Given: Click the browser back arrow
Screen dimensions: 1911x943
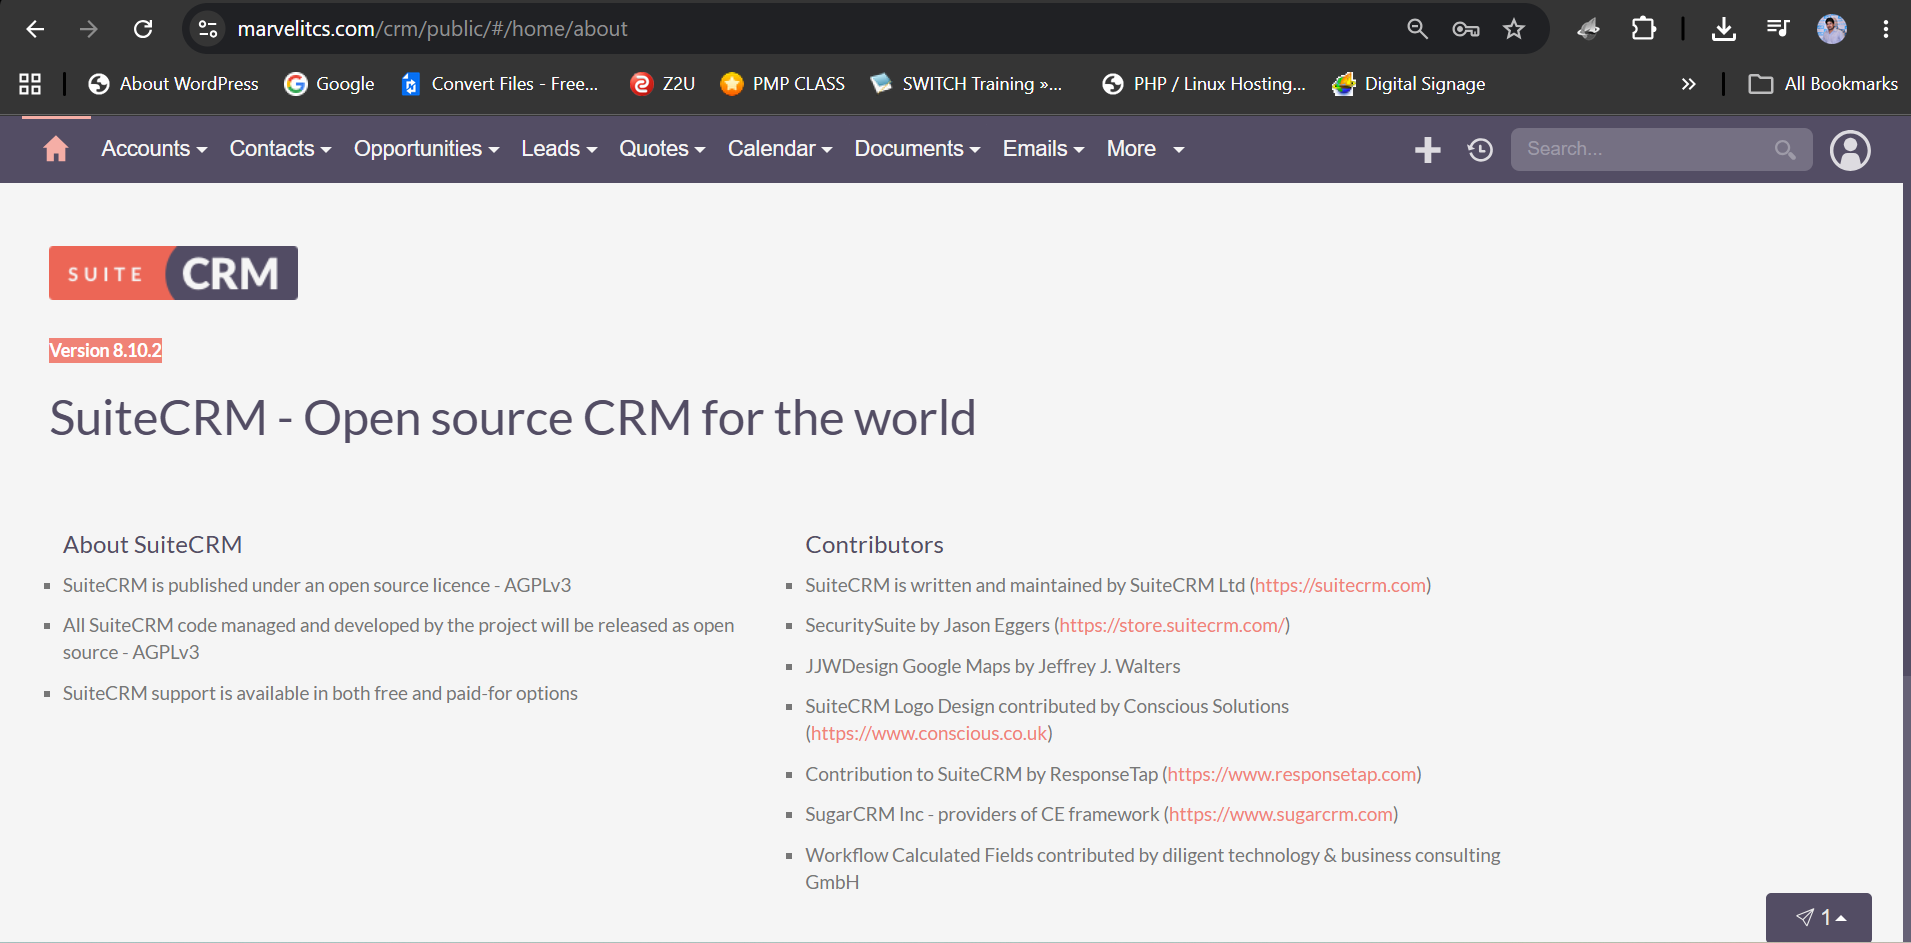Looking at the screenshot, I should coord(35,29).
